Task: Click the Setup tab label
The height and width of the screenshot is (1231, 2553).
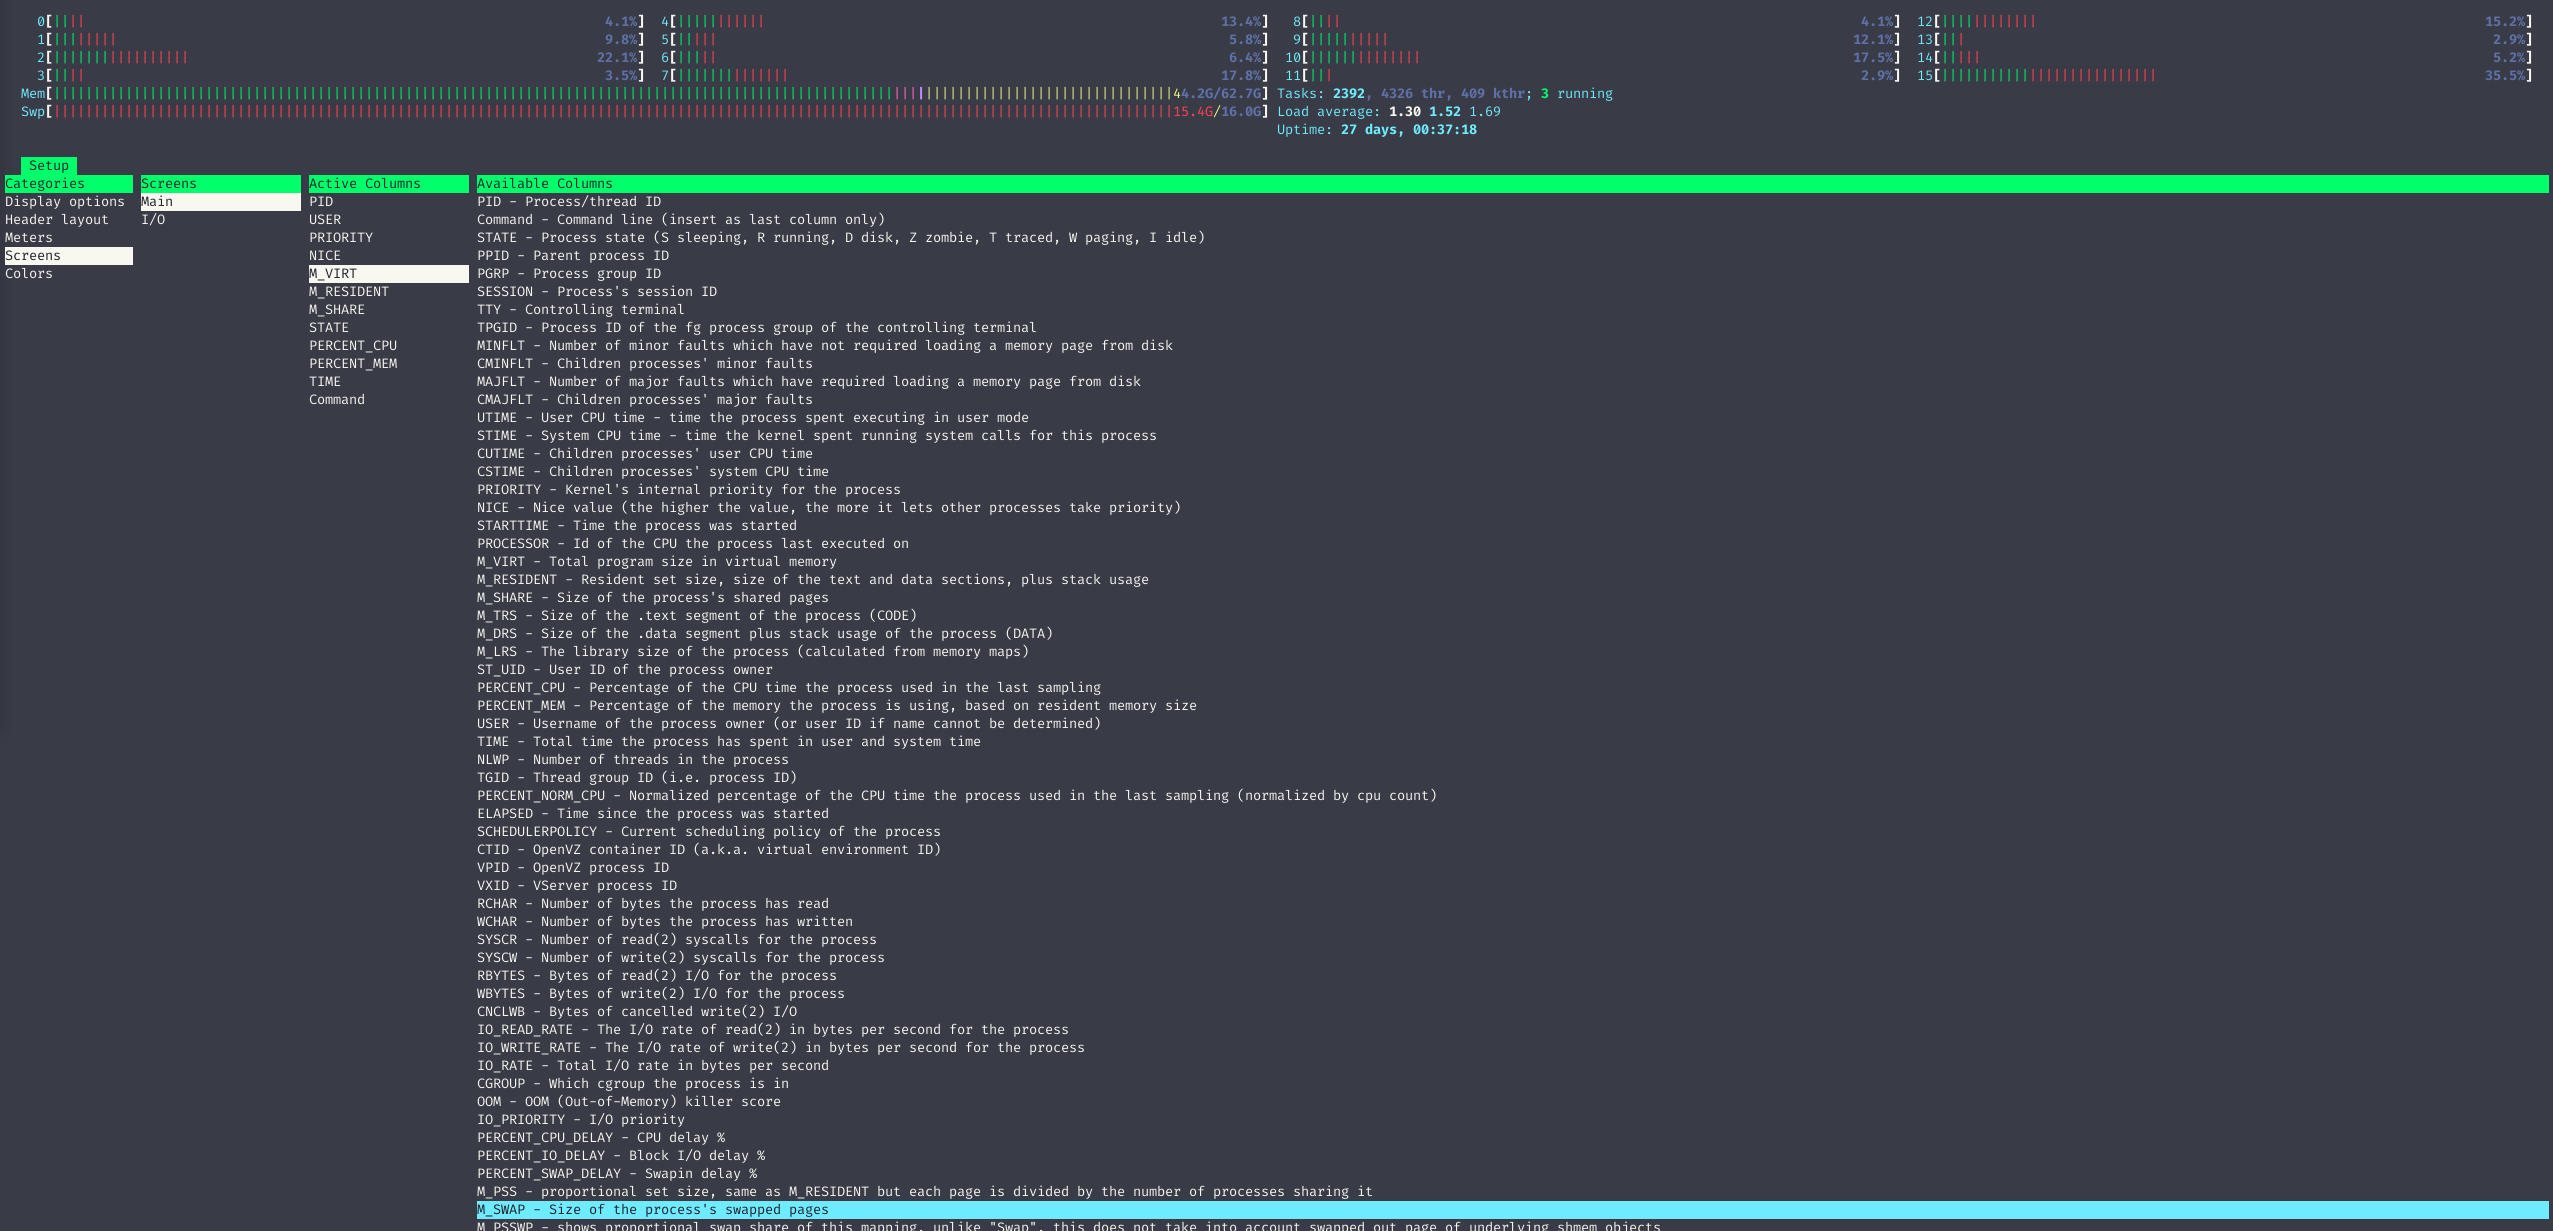Action: [49, 166]
